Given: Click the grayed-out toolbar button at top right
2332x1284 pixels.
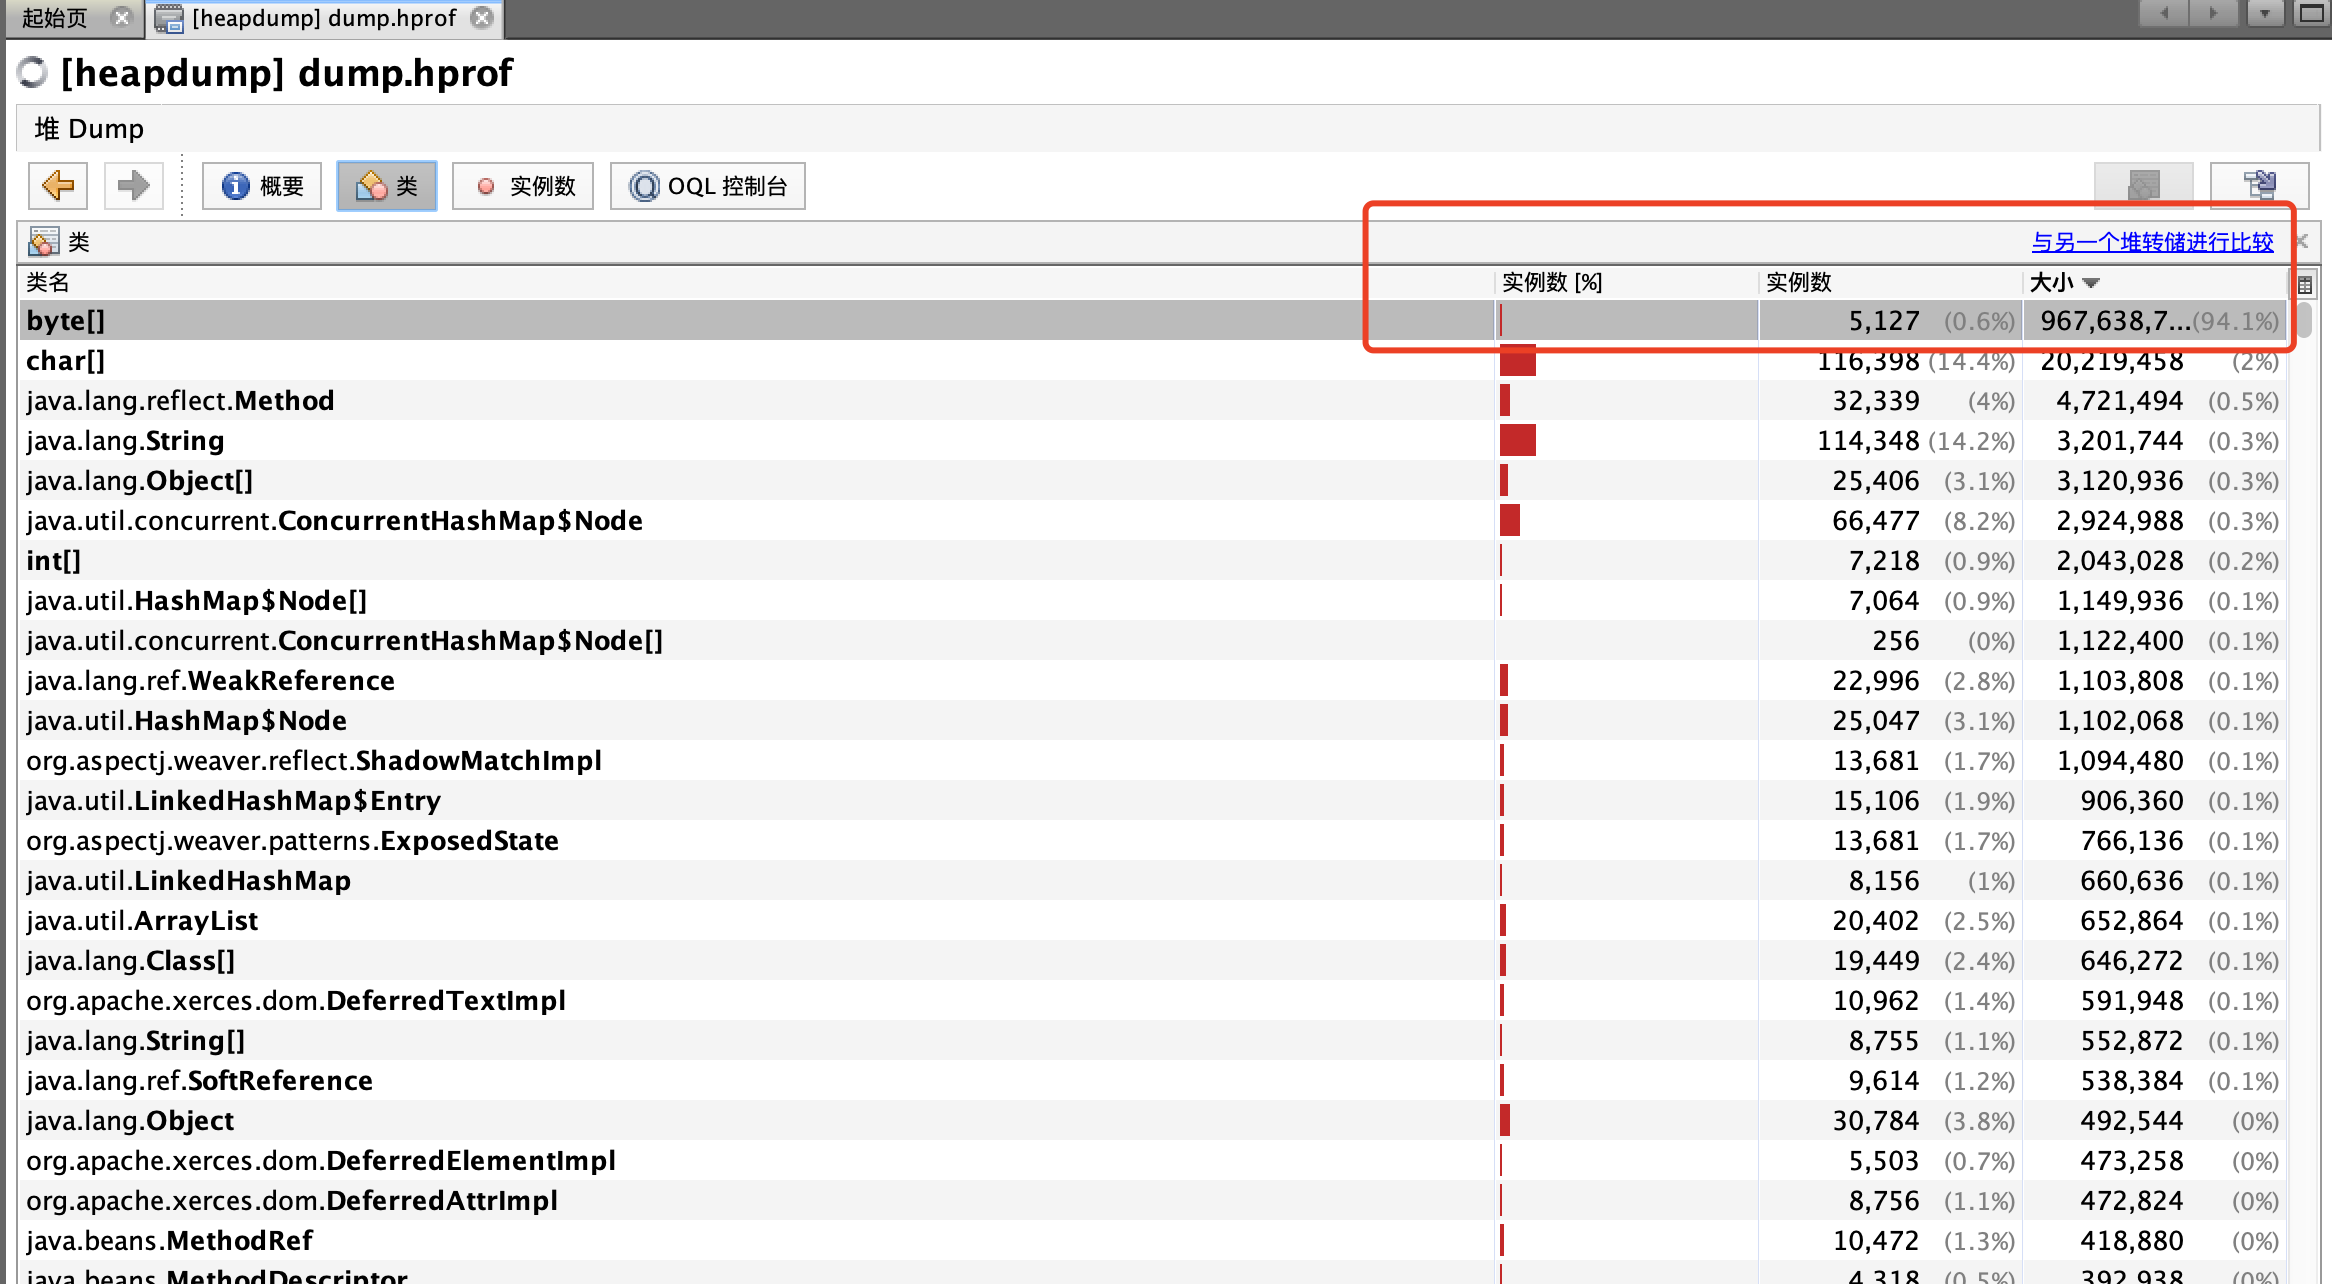Looking at the screenshot, I should pos(2143,185).
